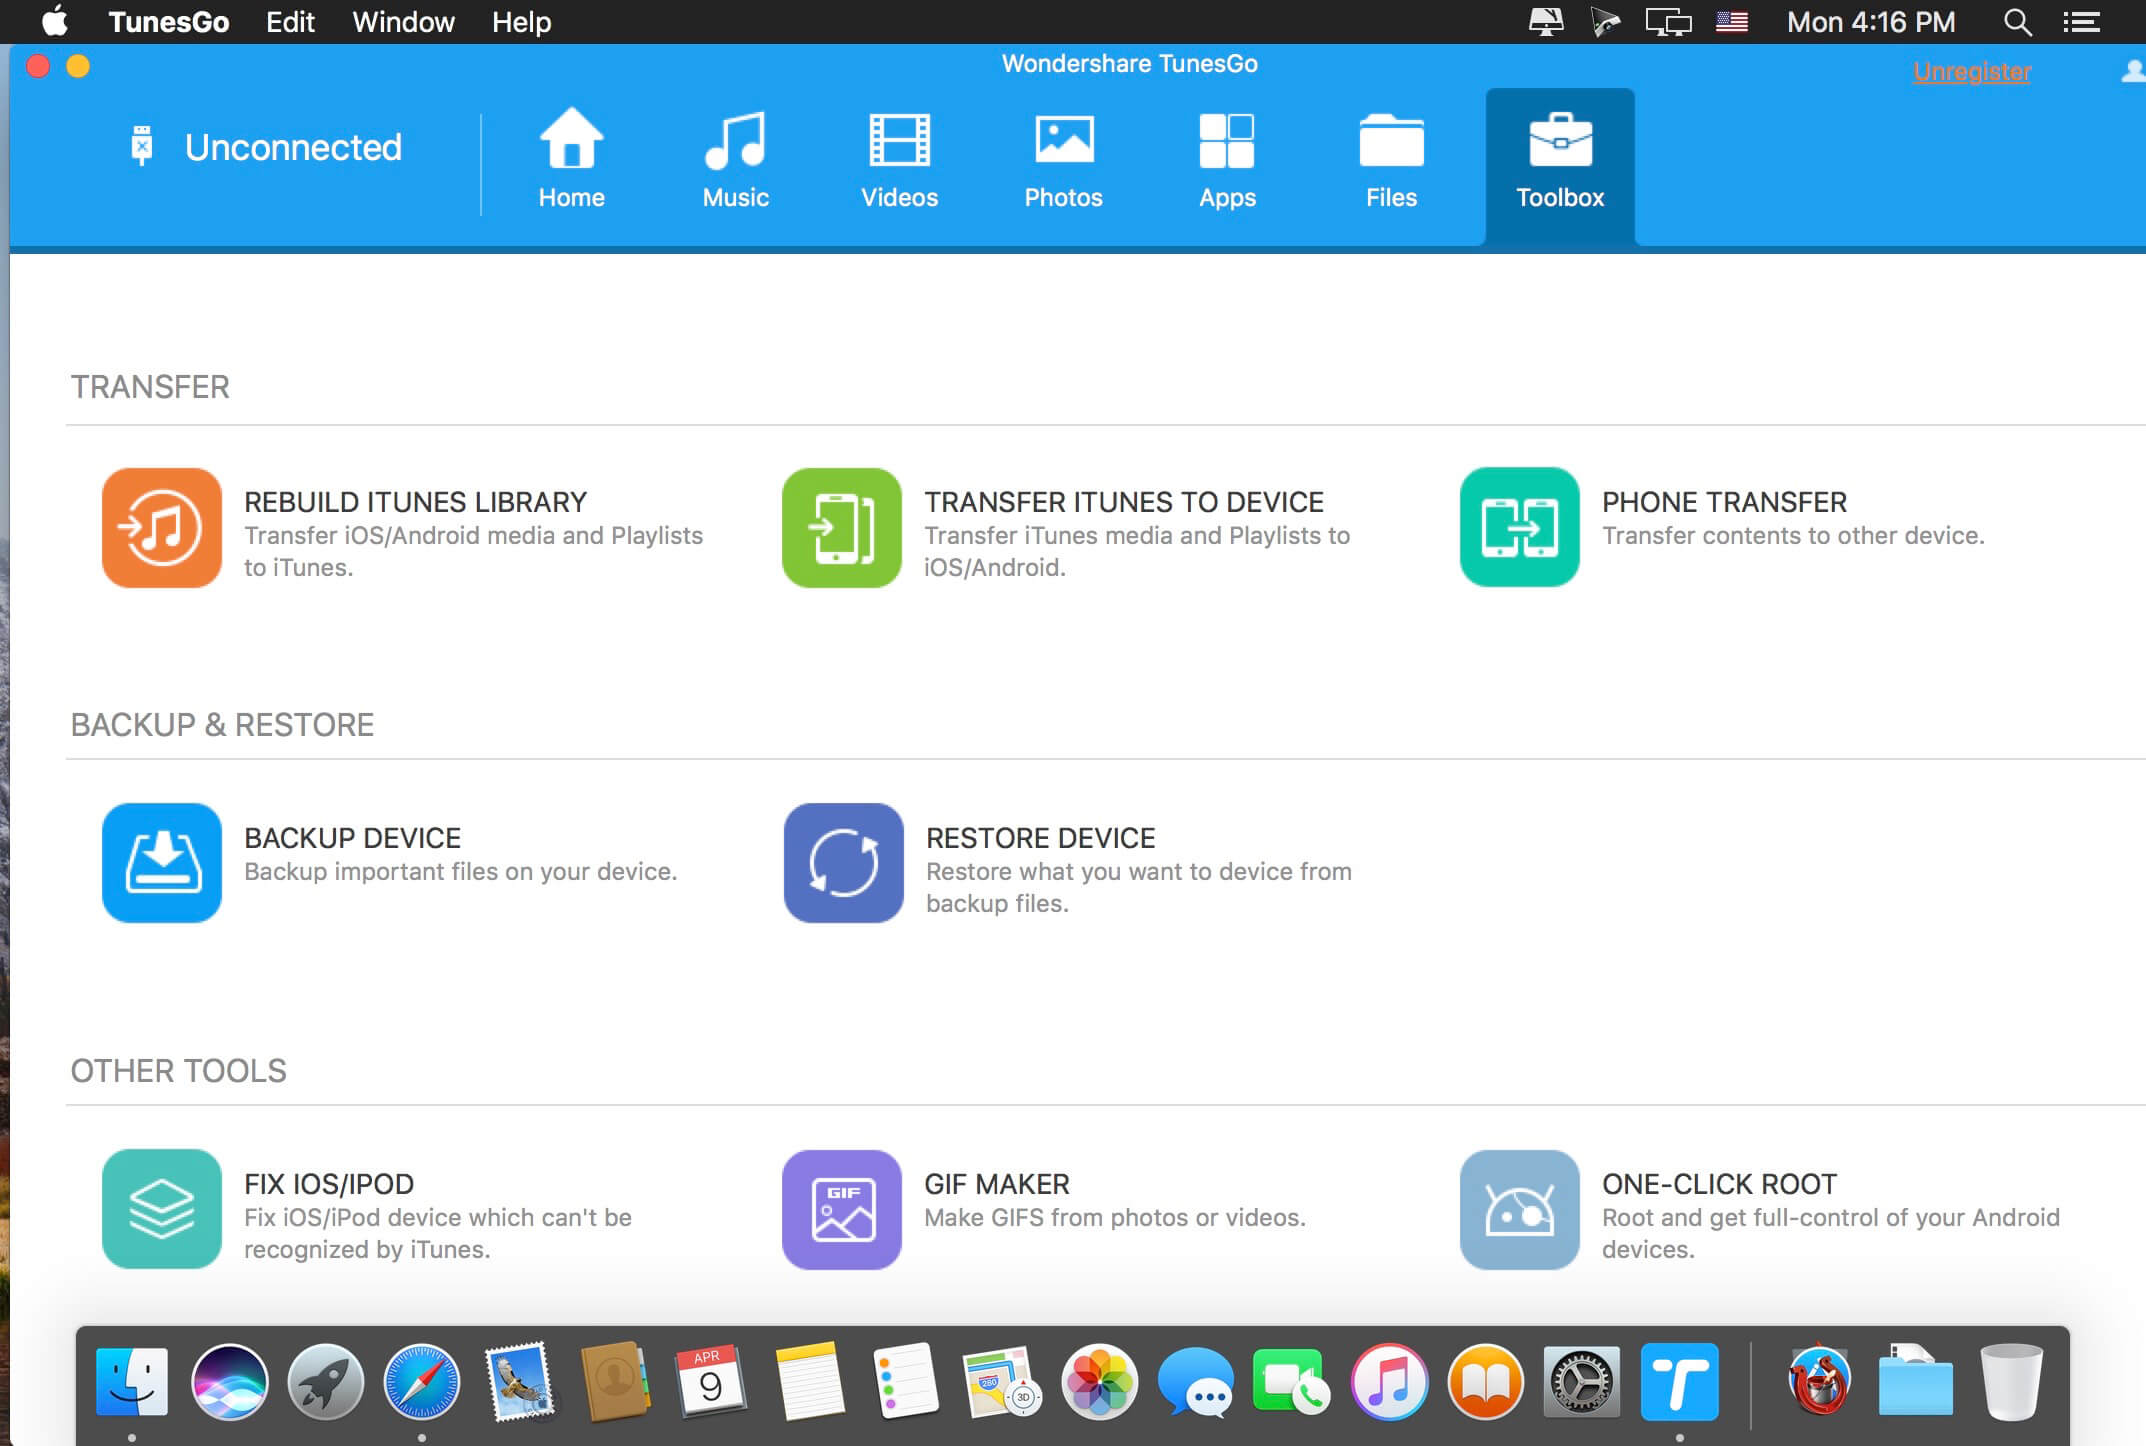This screenshot has width=2146, height=1446.
Task: Open System Preferences gear in Dock
Action: click(x=1582, y=1381)
